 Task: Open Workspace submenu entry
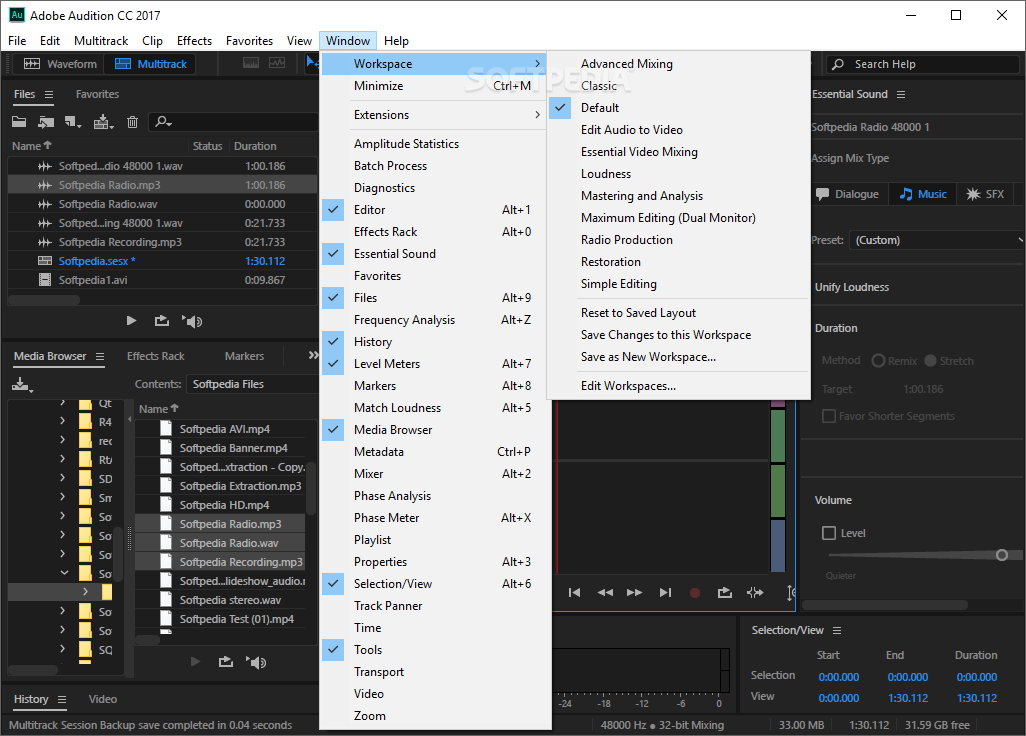[x=435, y=64]
